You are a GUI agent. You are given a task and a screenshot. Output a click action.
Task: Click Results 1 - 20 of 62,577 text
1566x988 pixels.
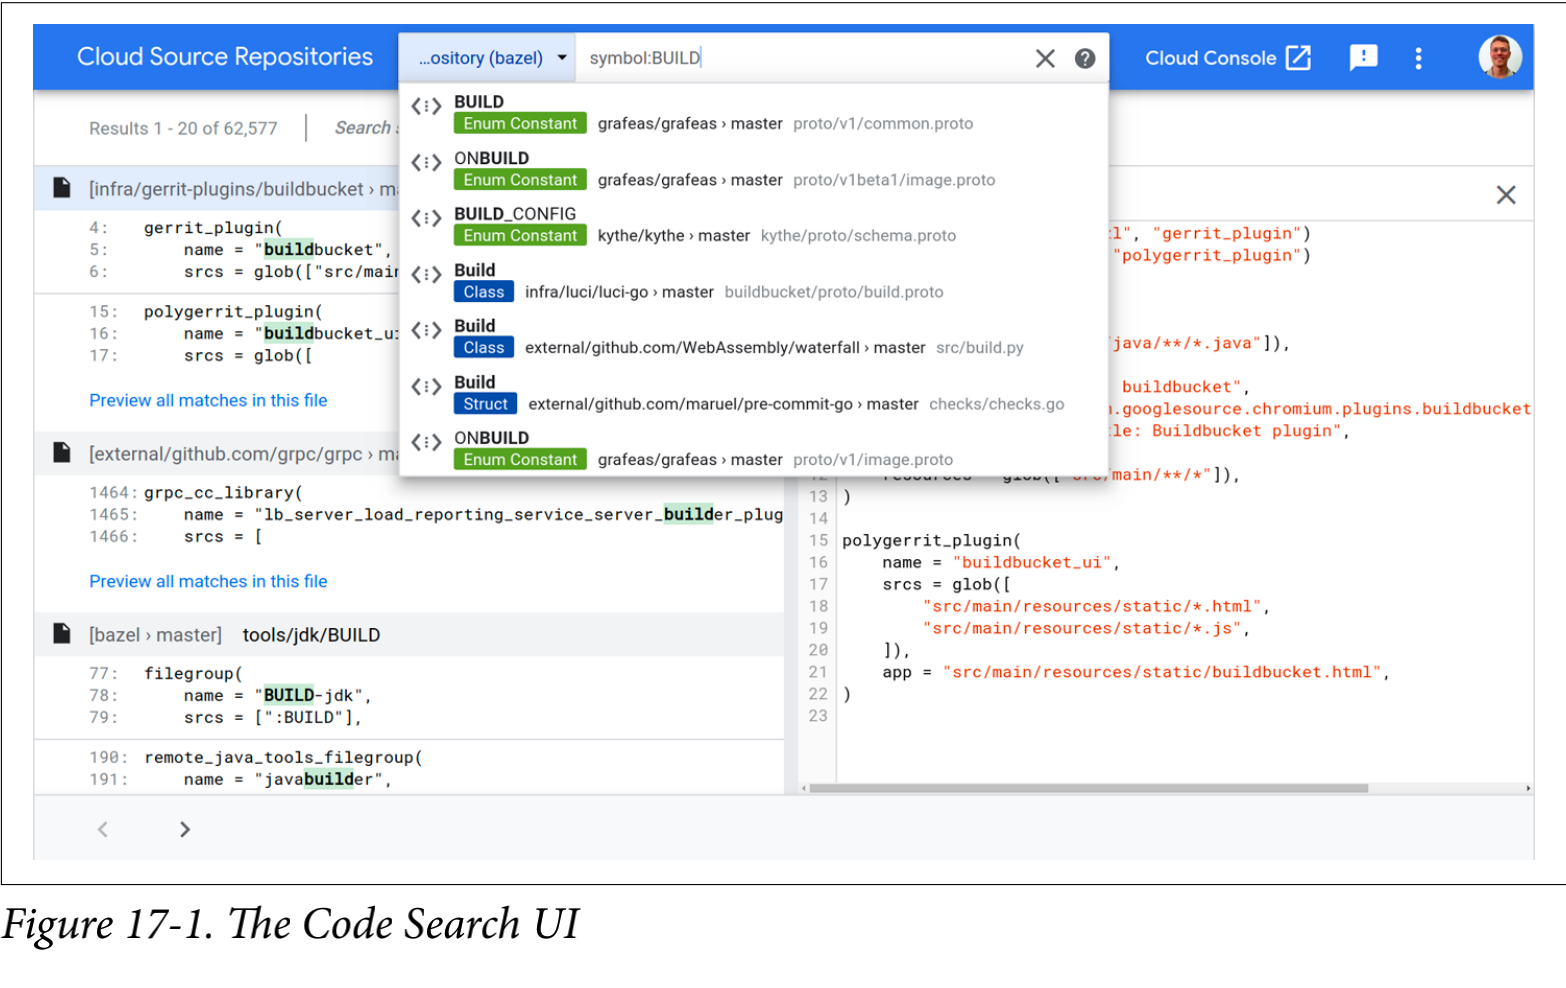tap(183, 128)
